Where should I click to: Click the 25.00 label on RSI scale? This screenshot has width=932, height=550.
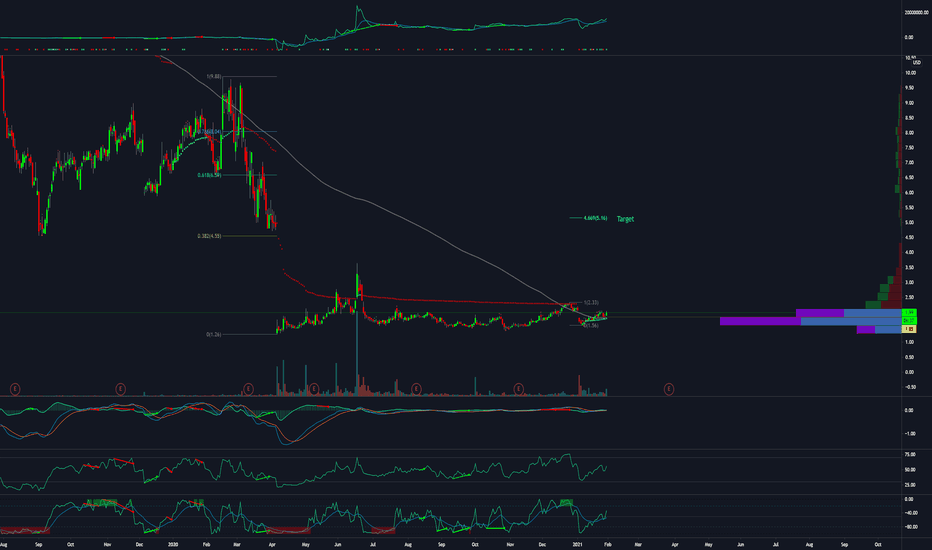point(910,485)
